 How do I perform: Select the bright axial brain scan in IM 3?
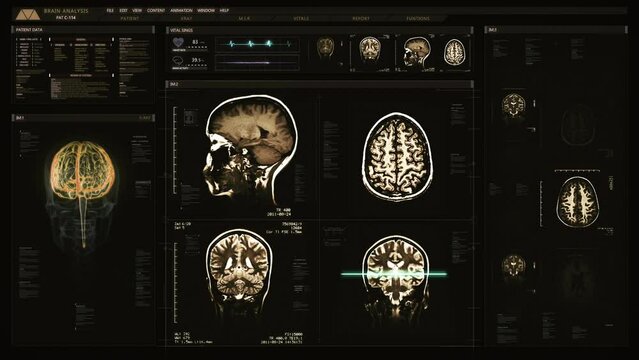point(577,201)
